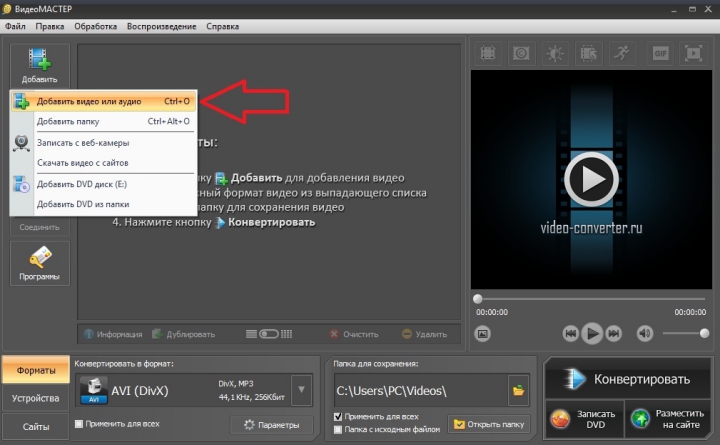Image resolution: width=720 pixels, height=445 pixels.
Task: Start conversion with Конвертировать button
Action: pos(627,379)
